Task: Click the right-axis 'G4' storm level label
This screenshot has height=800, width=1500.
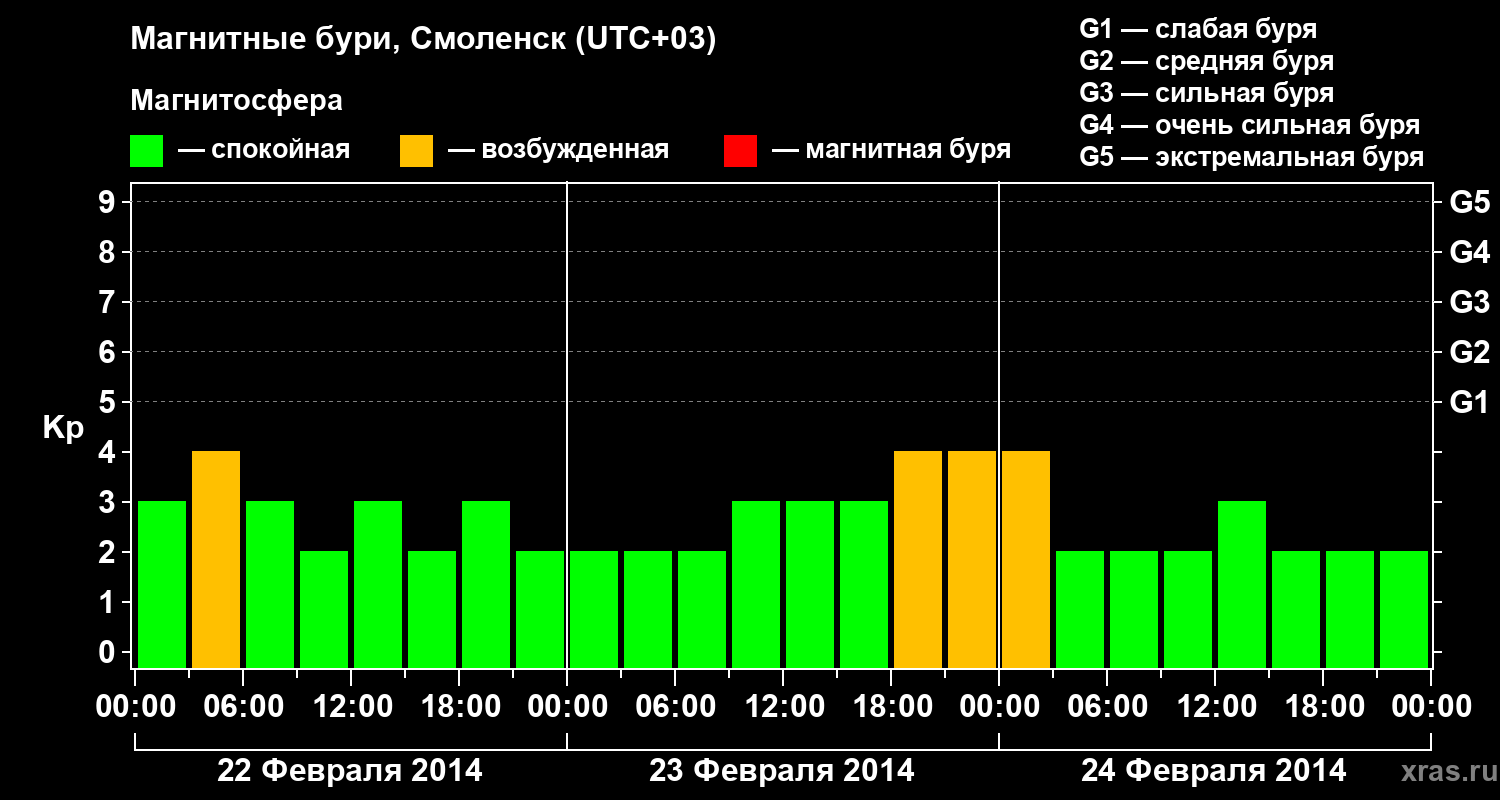Action: point(1469,253)
